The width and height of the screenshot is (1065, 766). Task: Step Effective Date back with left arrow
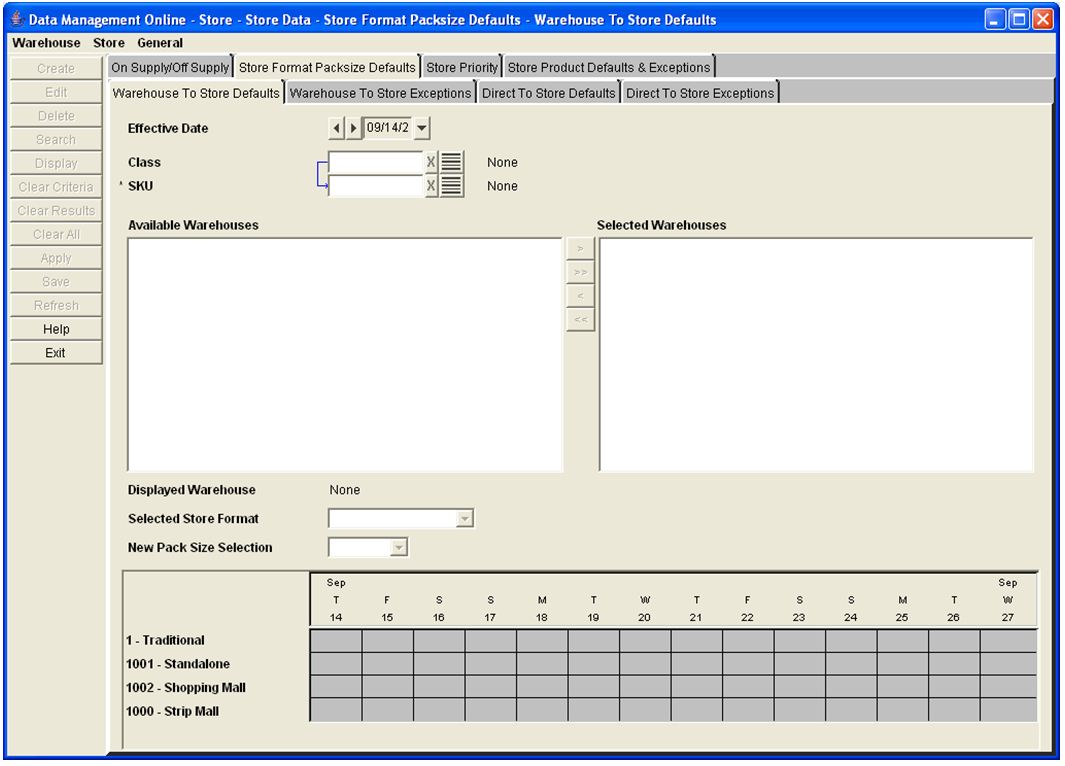pos(336,128)
